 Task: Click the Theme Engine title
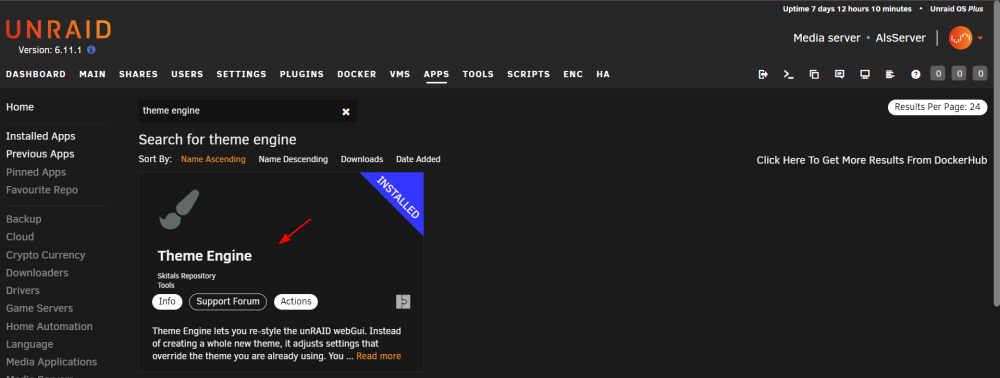(x=205, y=256)
